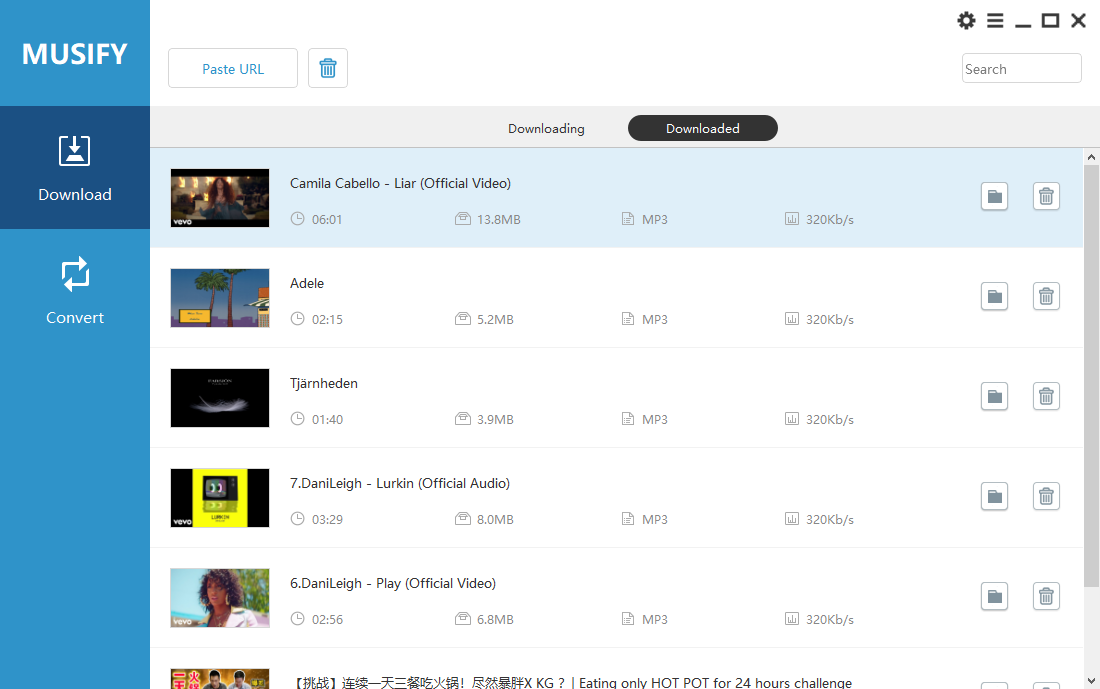Open folder for DaniLeigh - Play

click(x=994, y=596)
